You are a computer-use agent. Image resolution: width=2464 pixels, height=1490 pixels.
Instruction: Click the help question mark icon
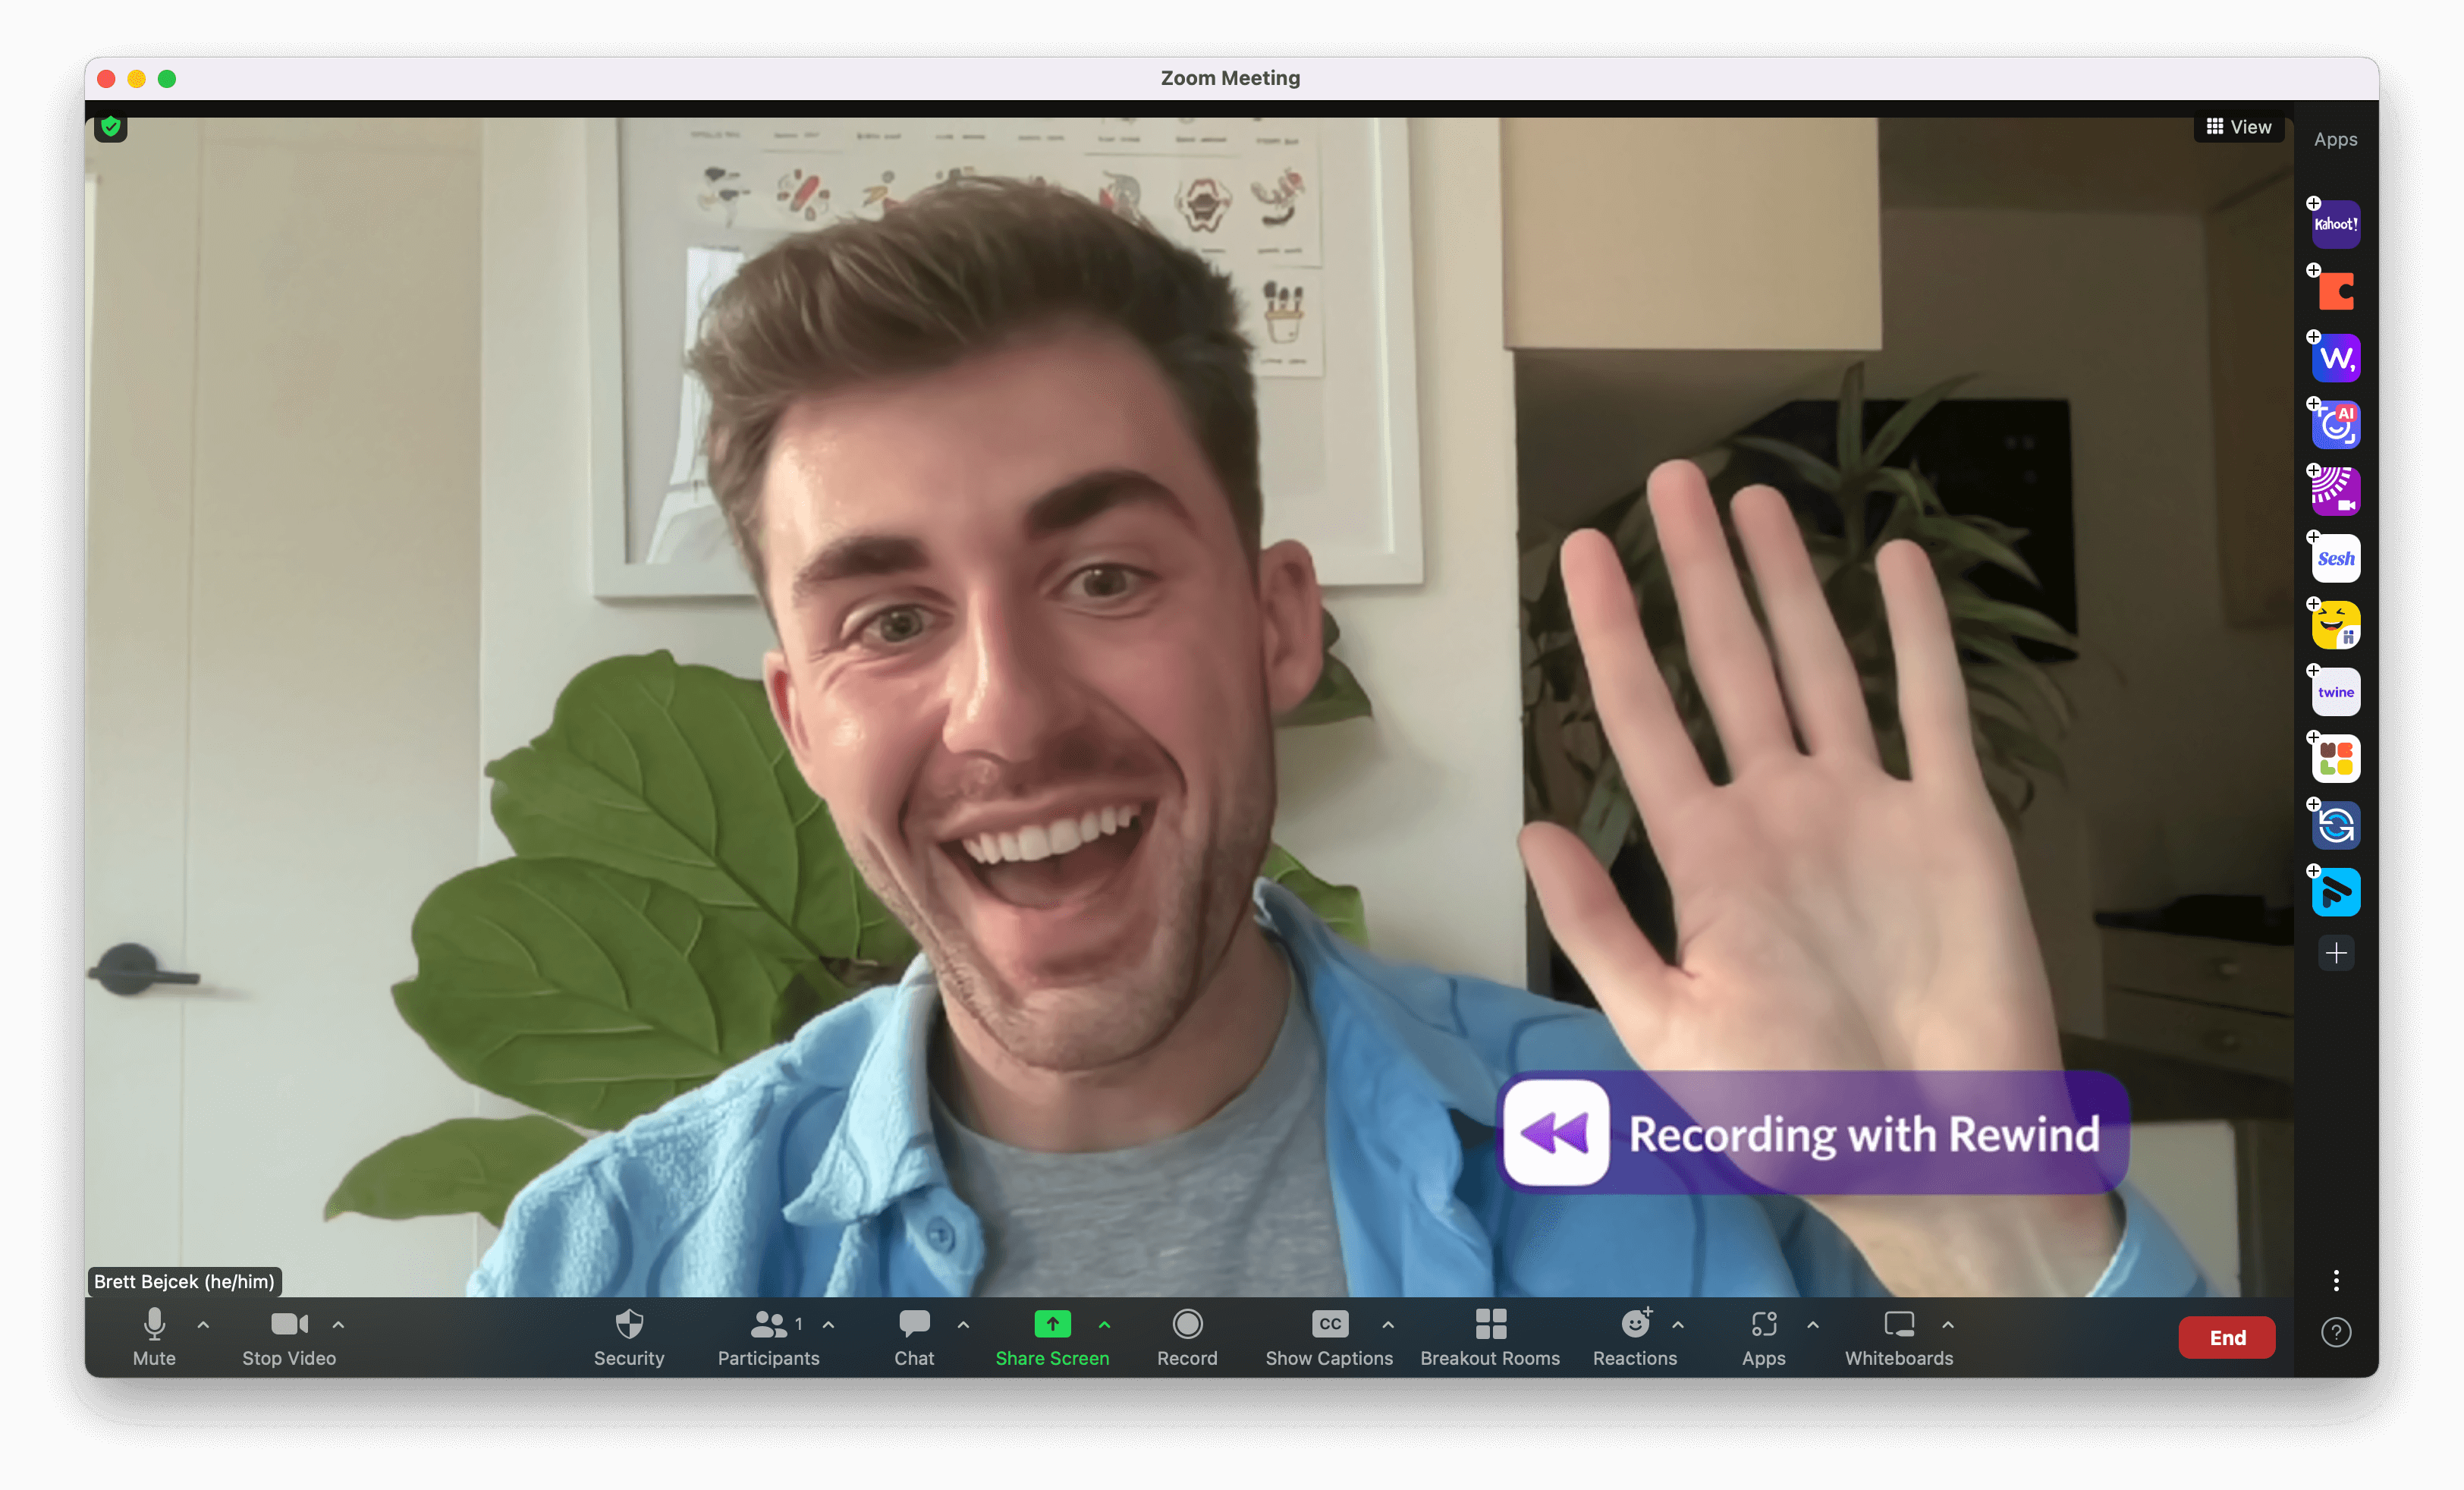click(2335, 1332)
